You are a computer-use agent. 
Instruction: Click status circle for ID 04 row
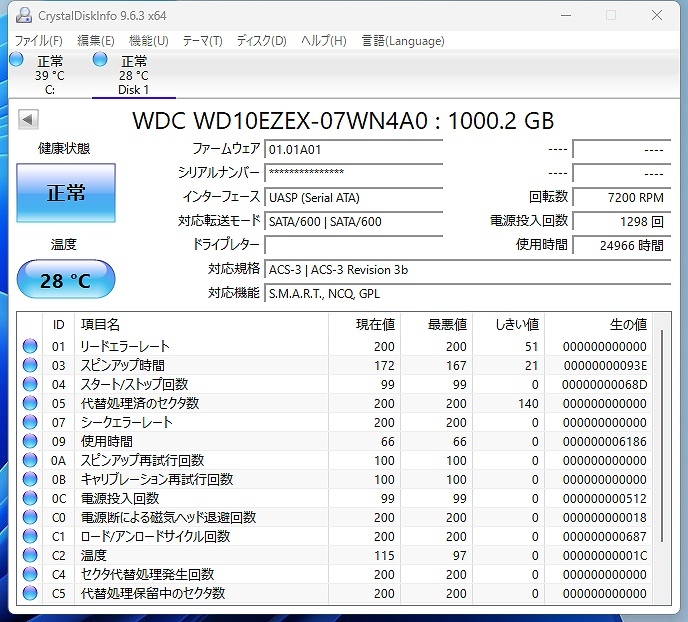point(30,384)
